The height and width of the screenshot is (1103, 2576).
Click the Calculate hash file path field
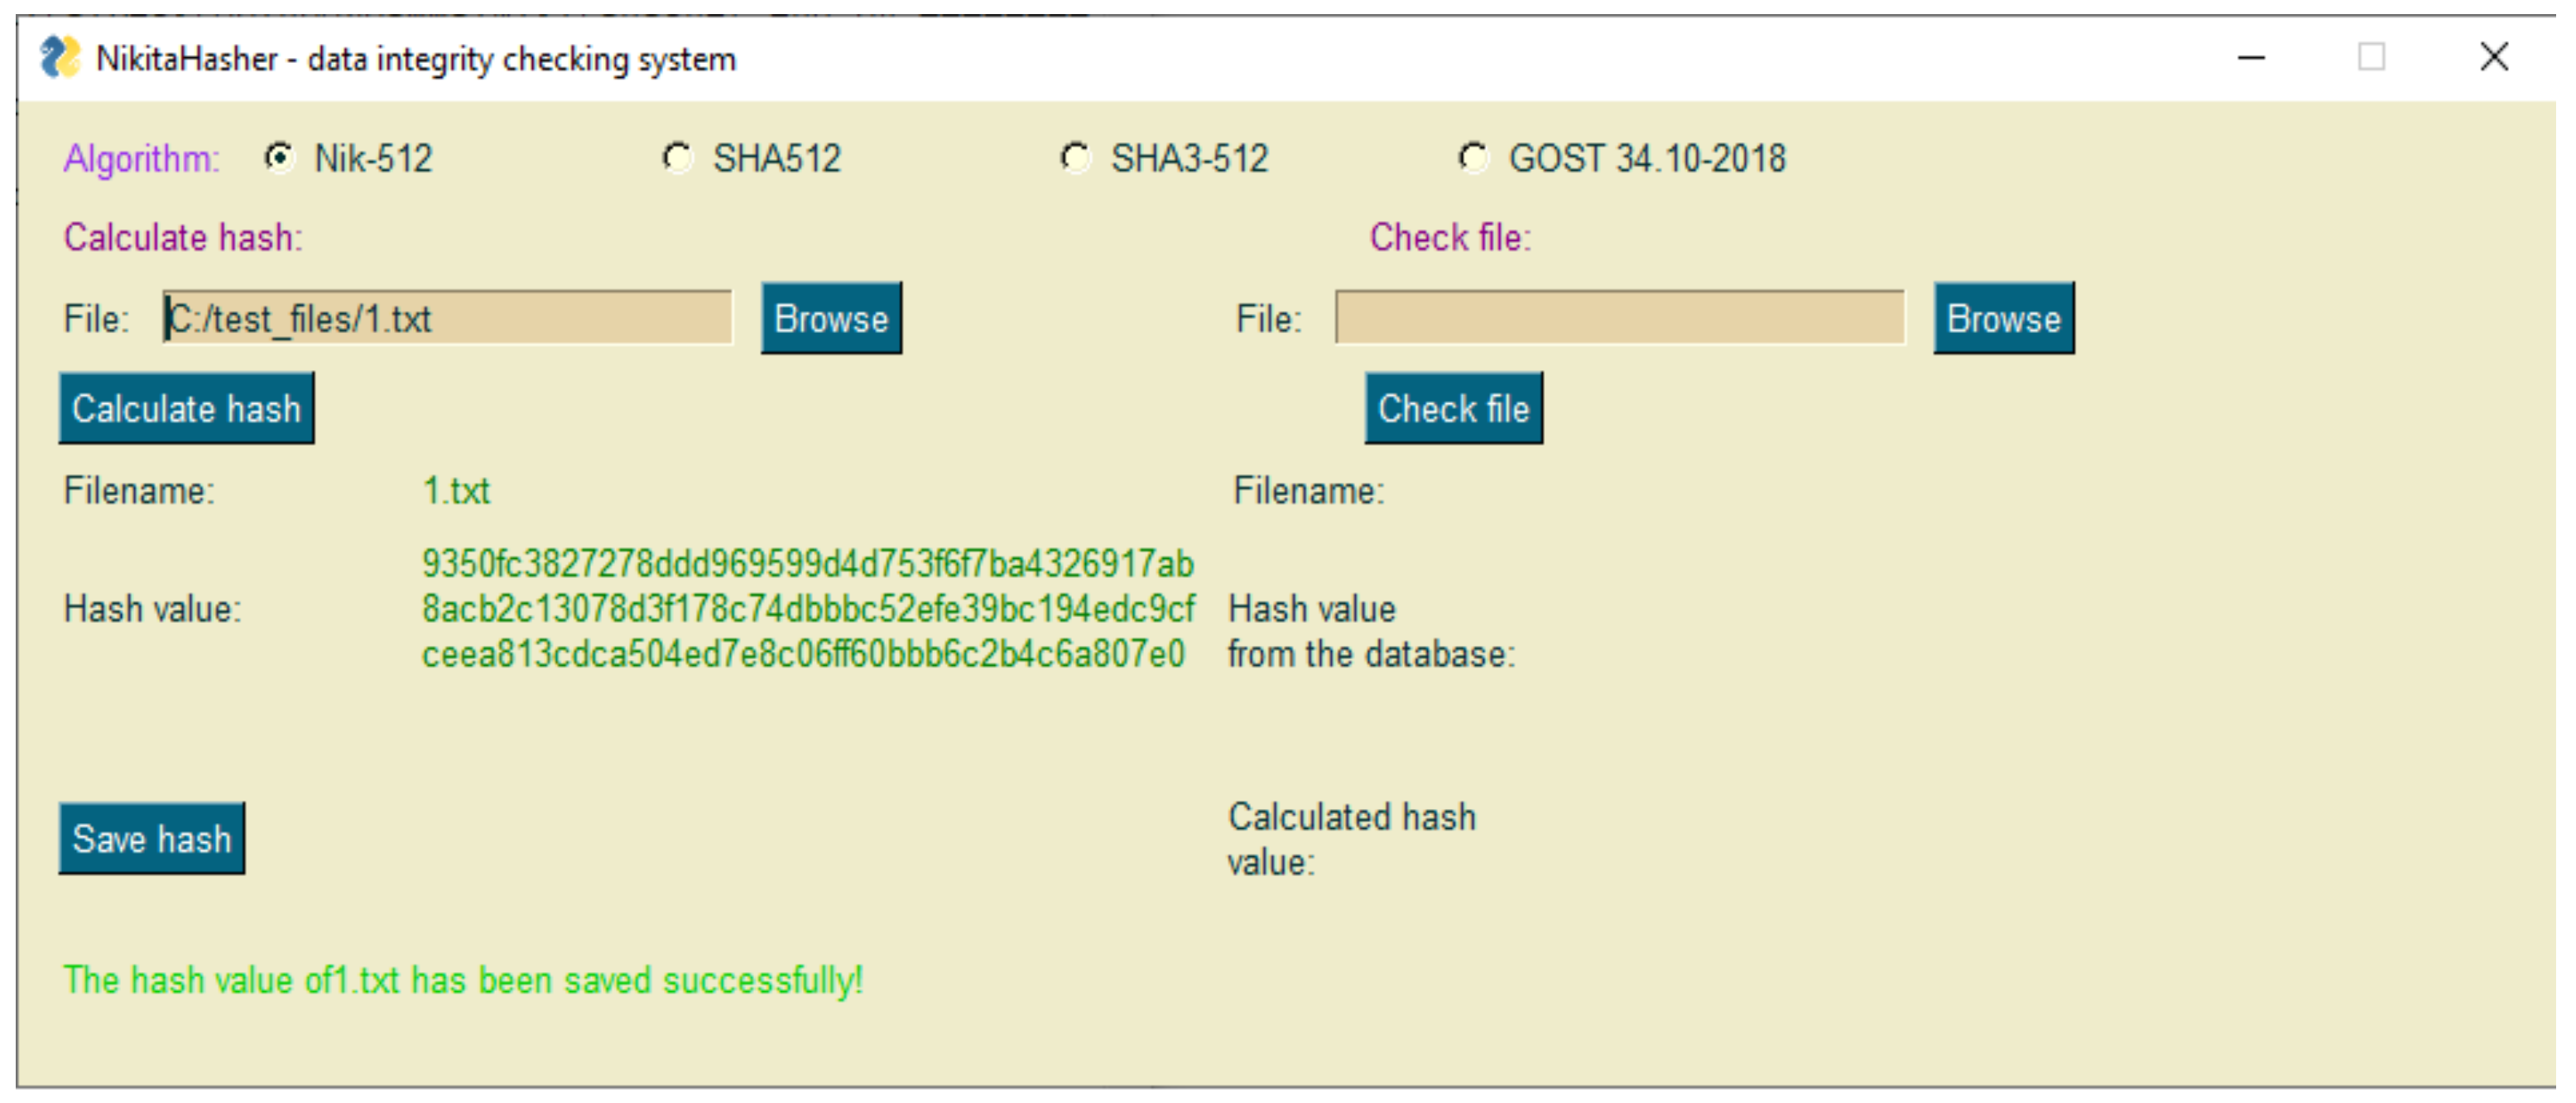click(x=447, y=319)
